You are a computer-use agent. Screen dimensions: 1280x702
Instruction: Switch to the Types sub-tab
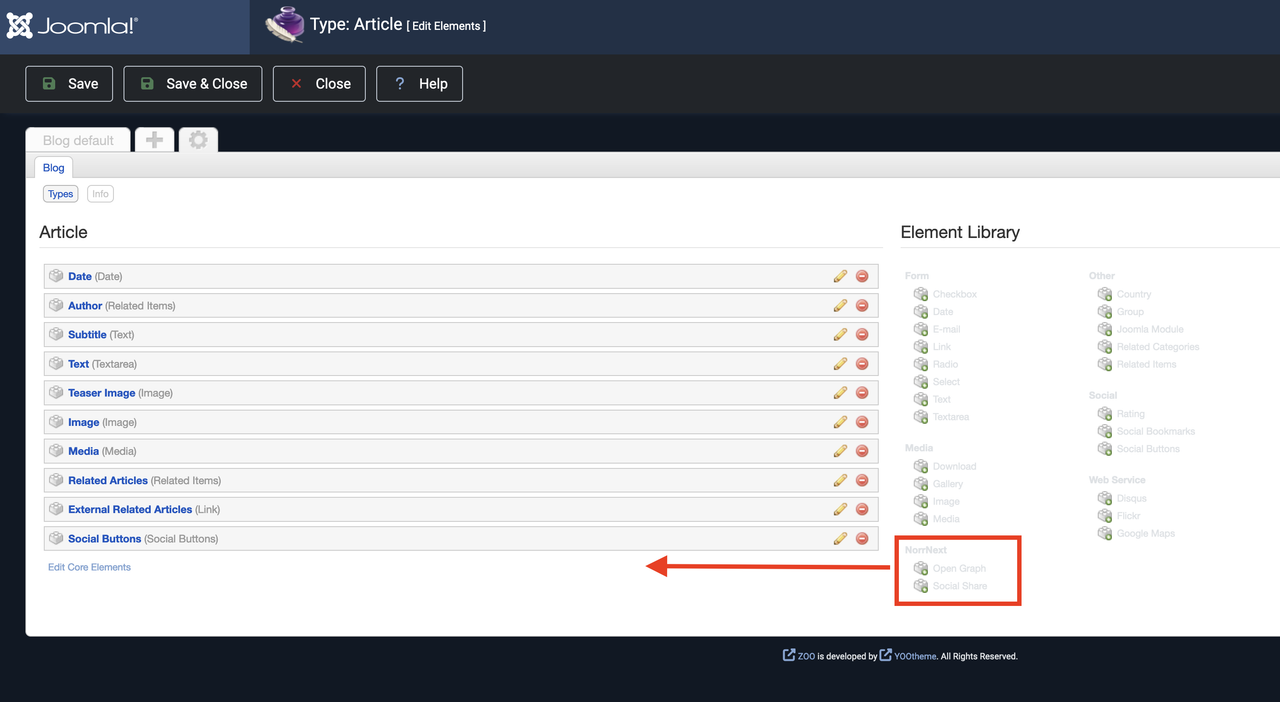point(60,194)
